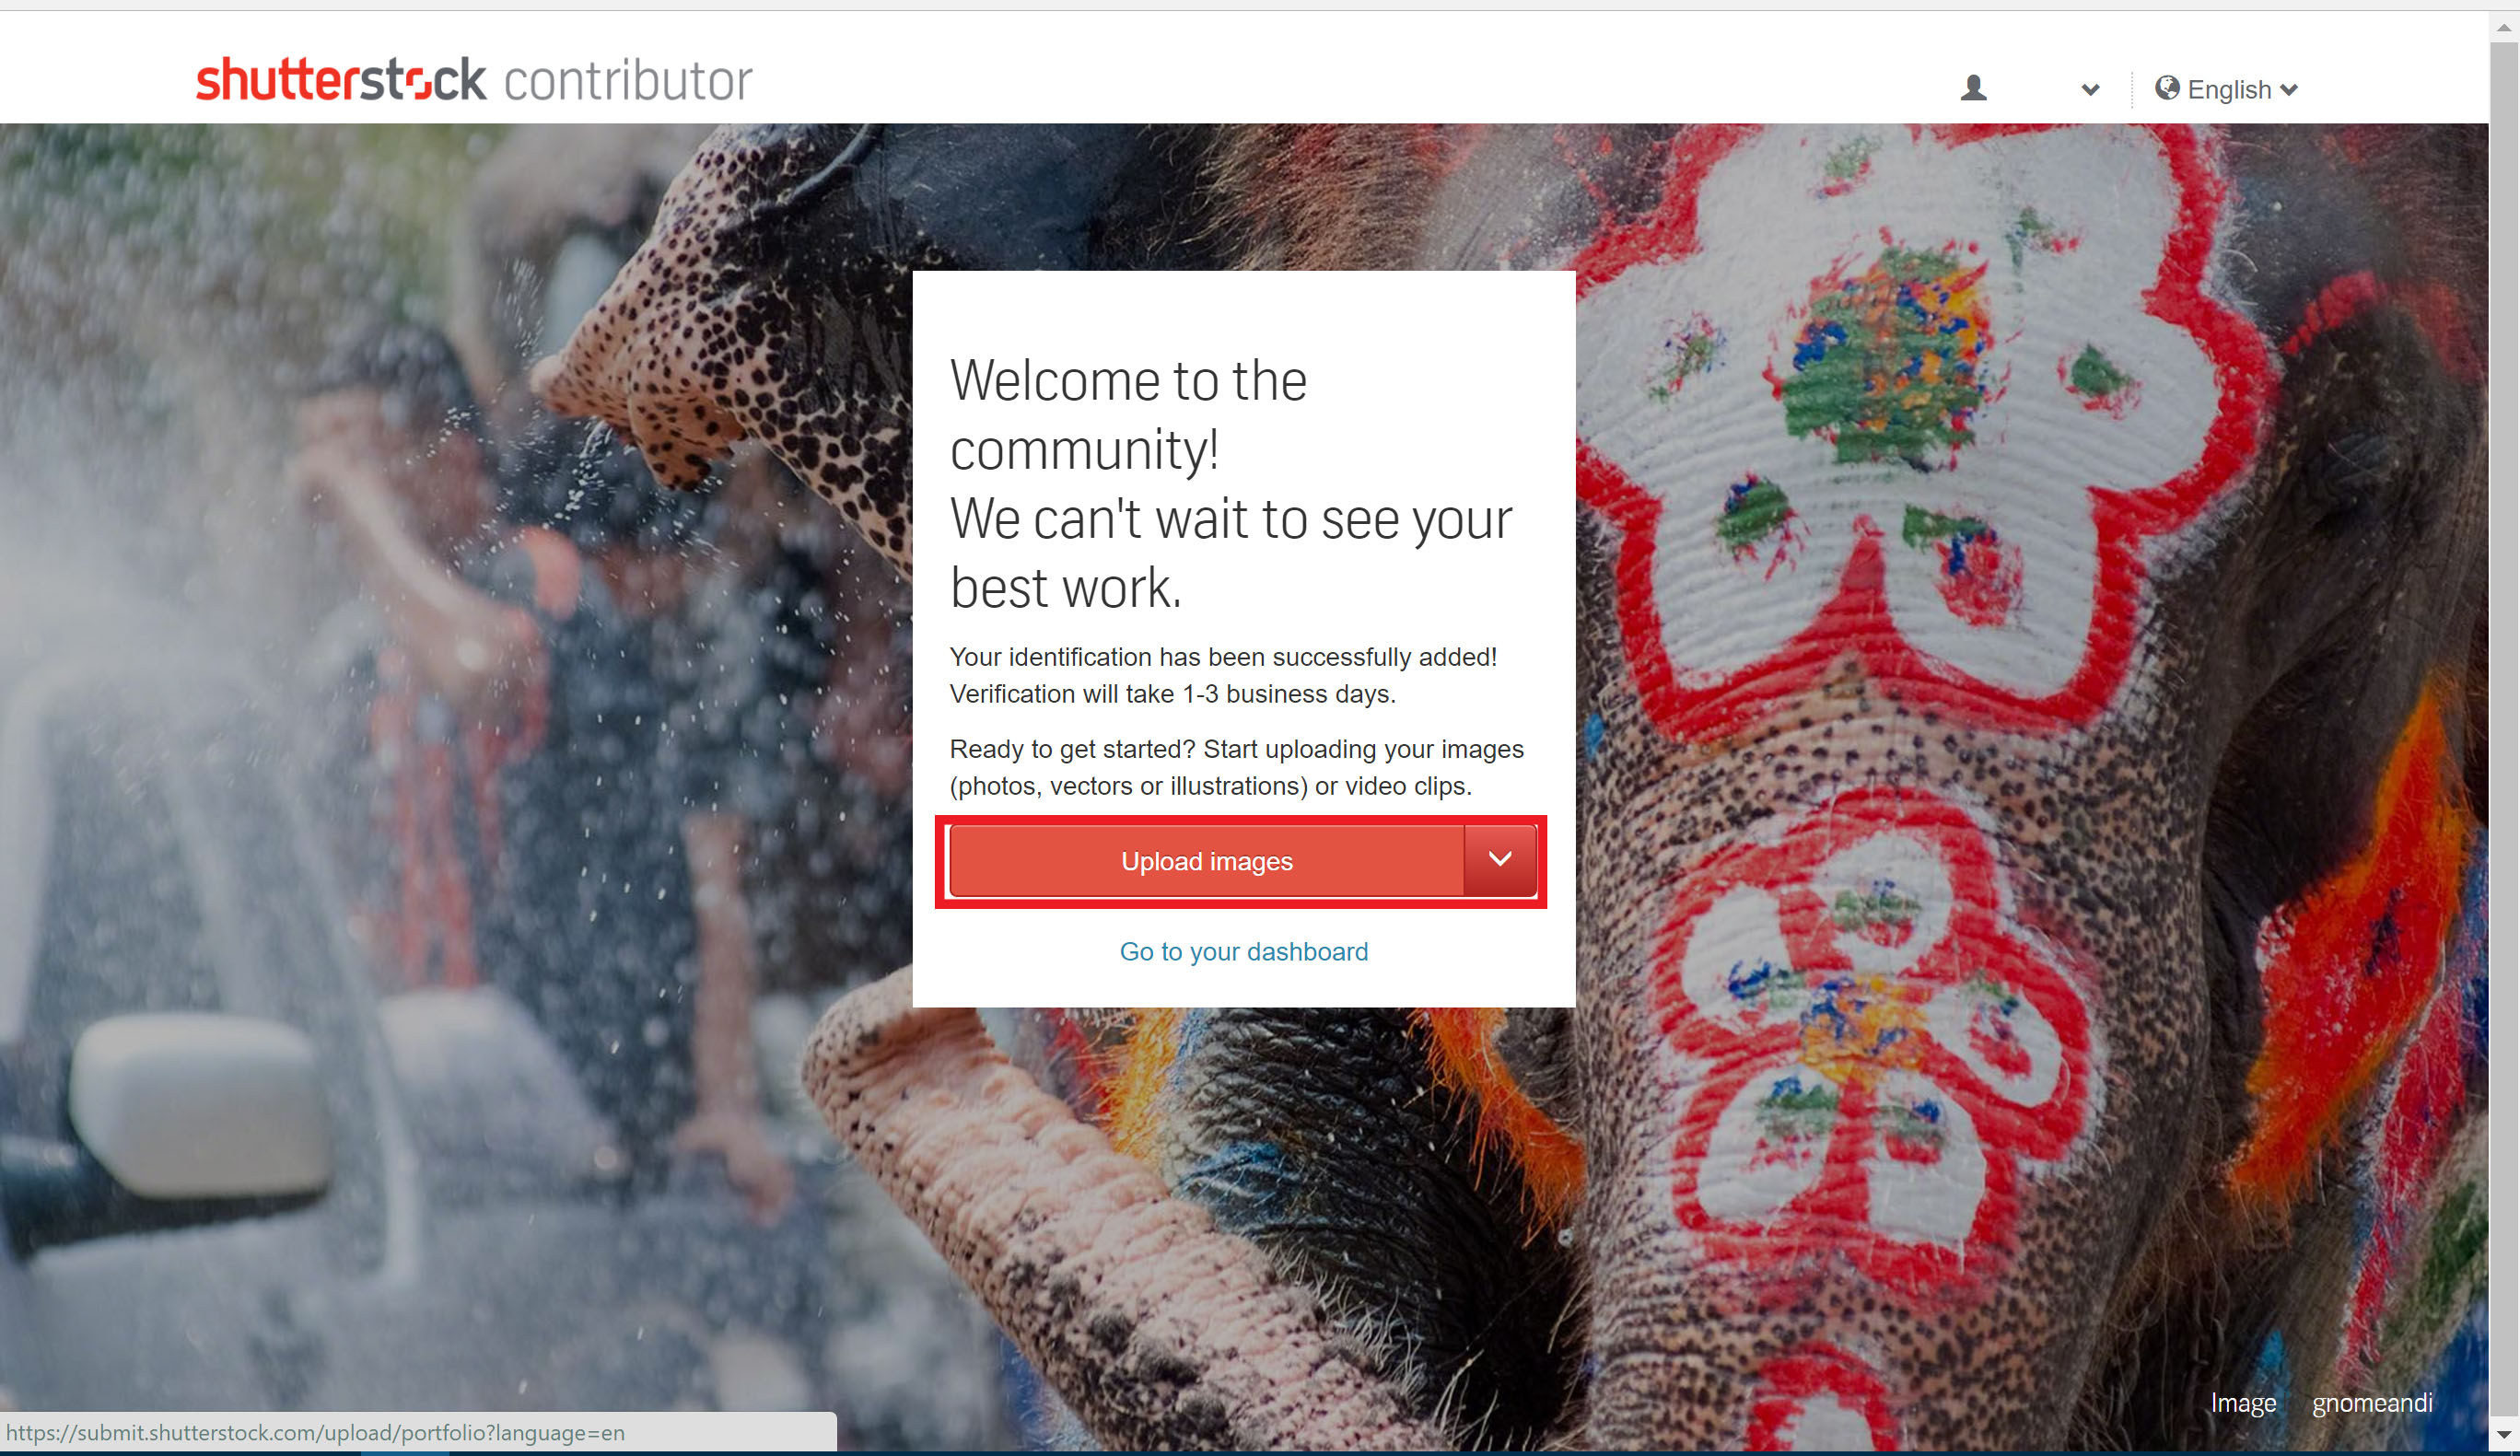Click the scrollbar up arrow
2520x1456 pixels.
[x=2504, y=28]
